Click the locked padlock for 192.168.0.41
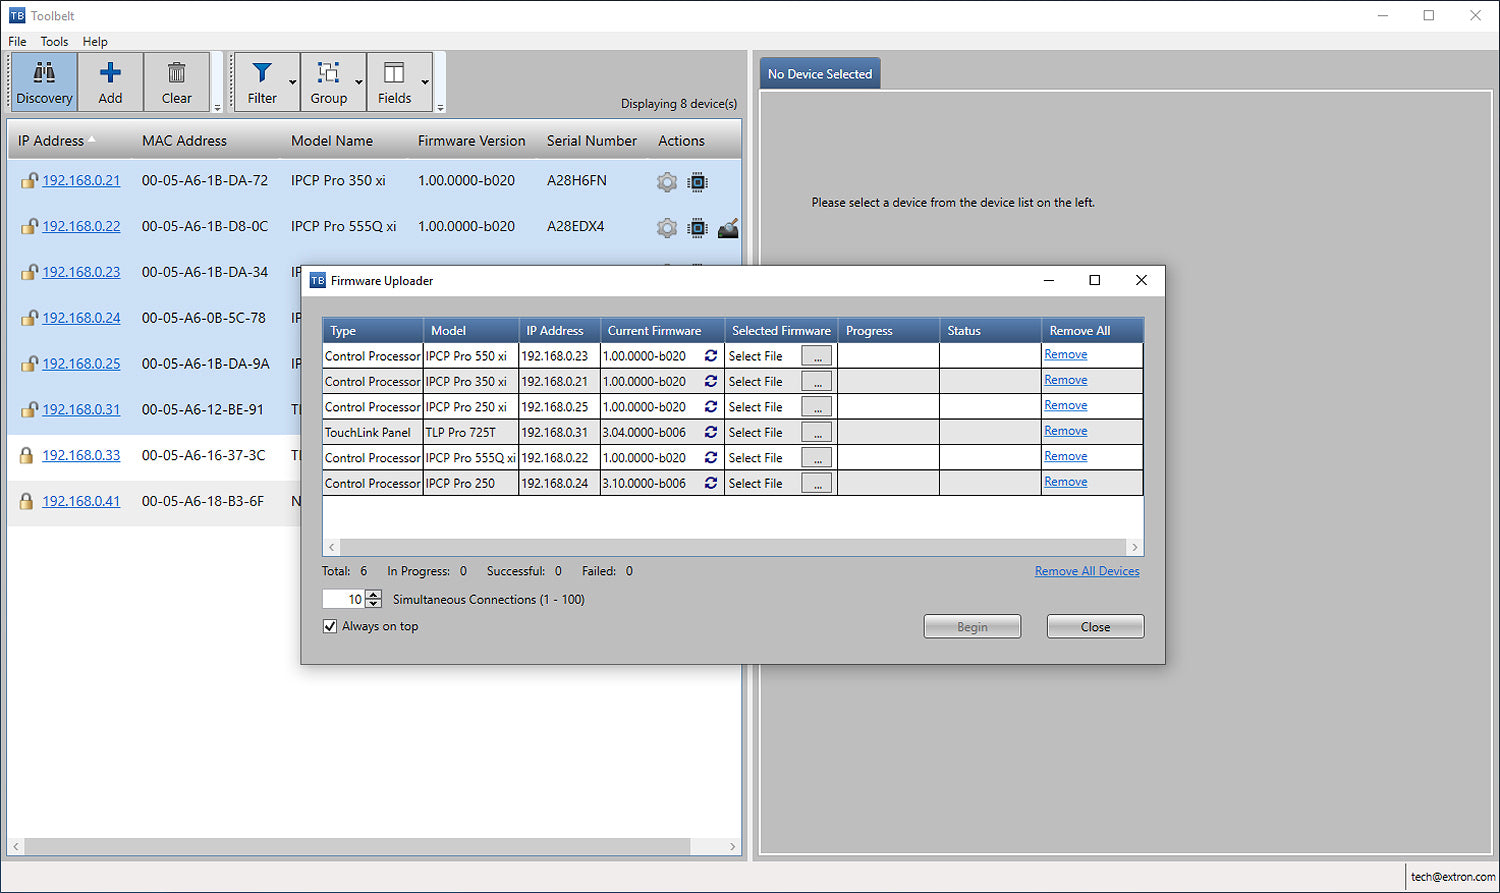The width and height of the screenshot is (1500, 893). 27,501
